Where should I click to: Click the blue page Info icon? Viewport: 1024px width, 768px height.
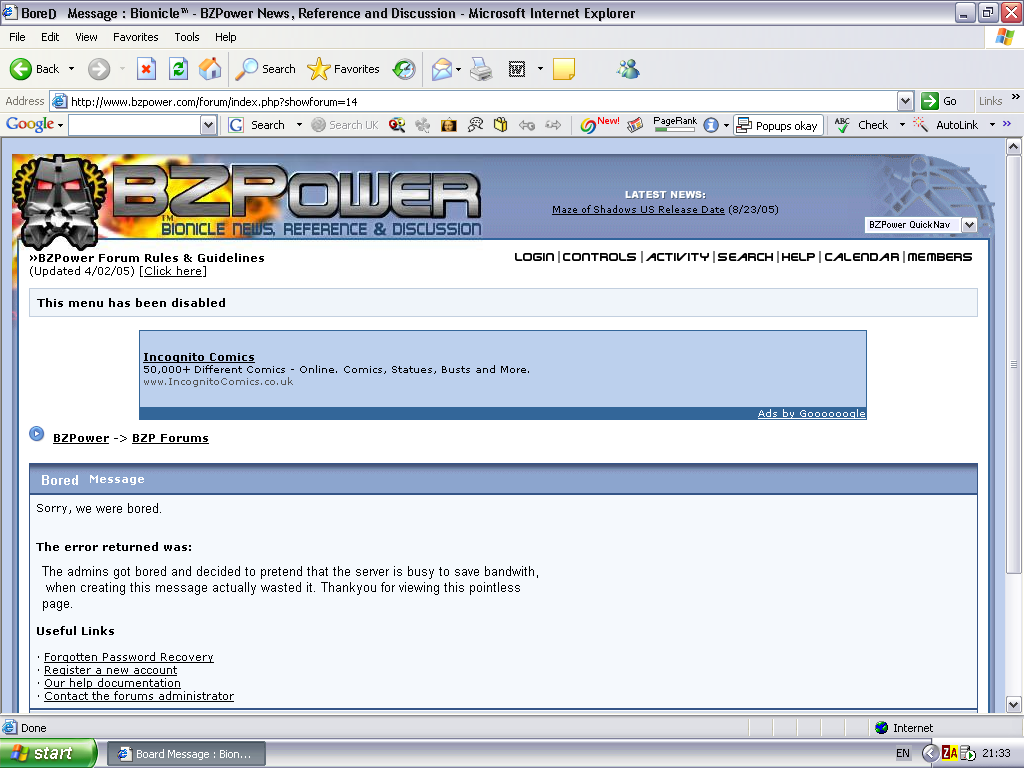(x=711, y=125)
